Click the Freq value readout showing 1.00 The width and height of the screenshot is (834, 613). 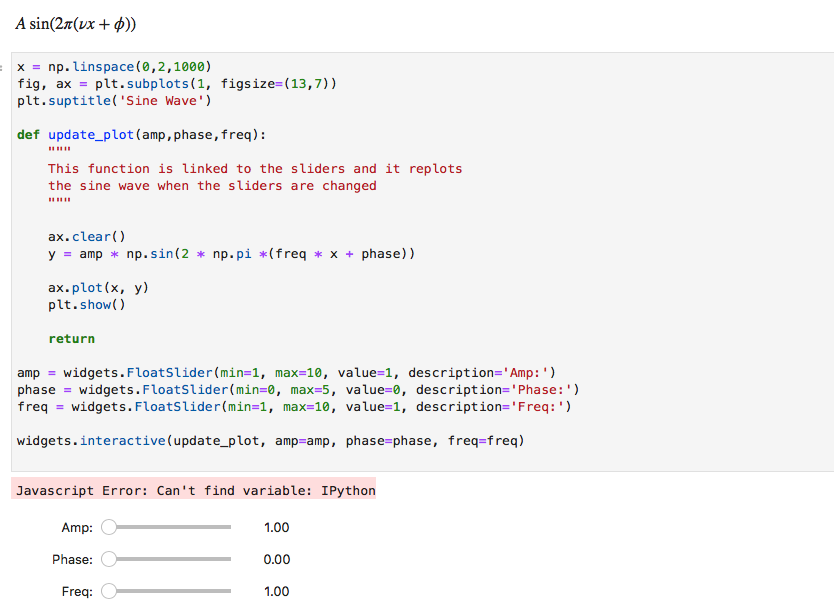276,591
